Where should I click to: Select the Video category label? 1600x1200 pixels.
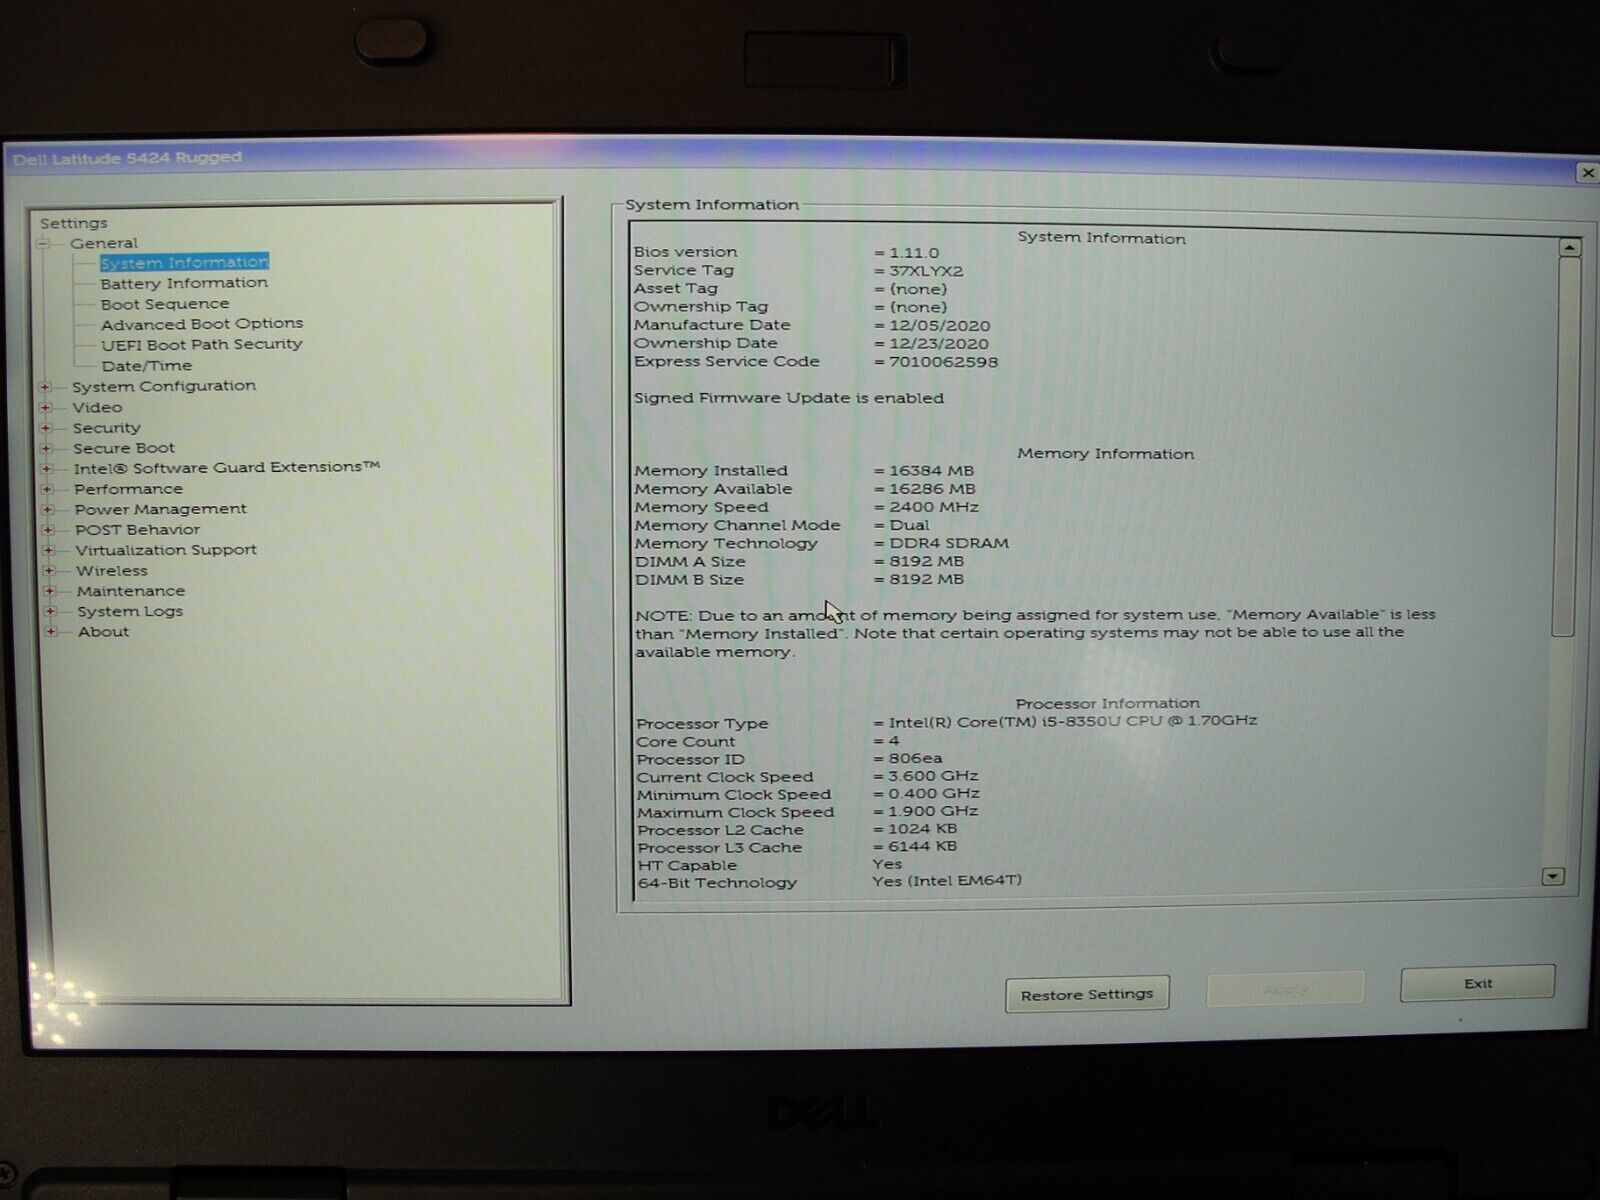97,407
